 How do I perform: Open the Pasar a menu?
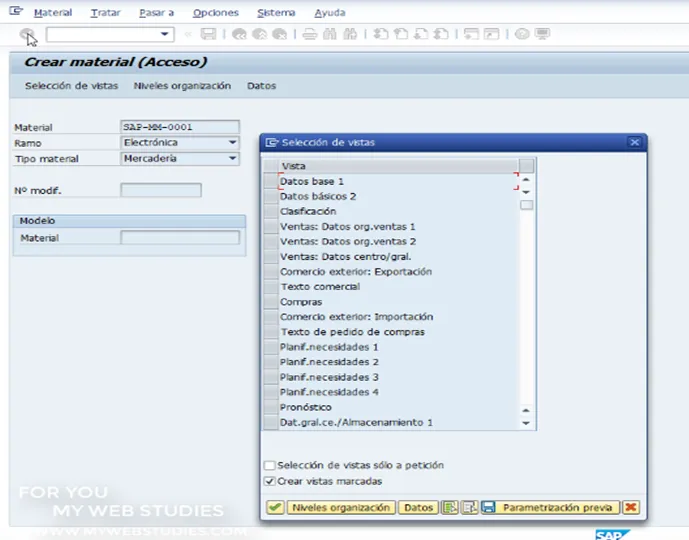click(156, 13)
